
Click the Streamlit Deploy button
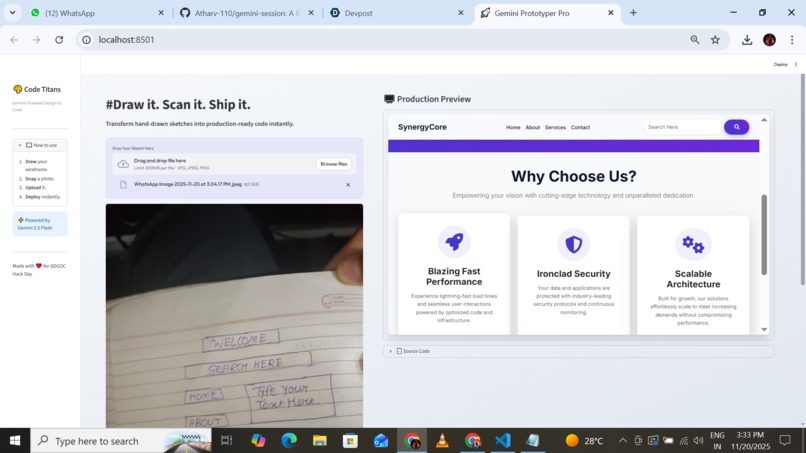click(x=780, y=64)
